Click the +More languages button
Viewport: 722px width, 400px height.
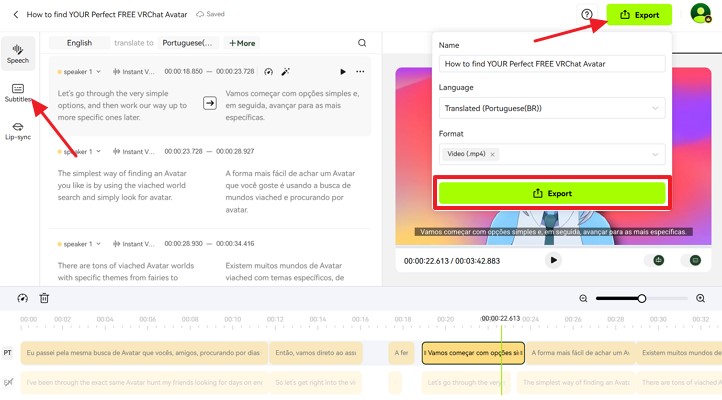coord(242,43)
